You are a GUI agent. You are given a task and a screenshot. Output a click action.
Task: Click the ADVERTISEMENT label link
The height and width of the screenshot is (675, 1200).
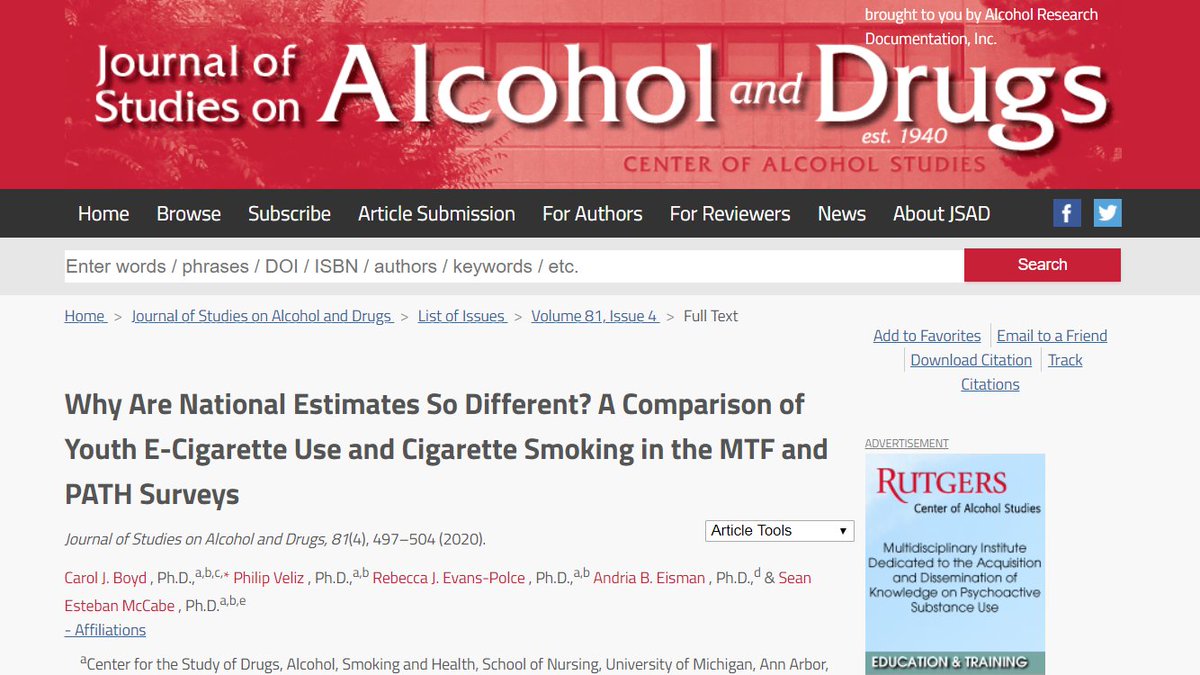[907, 443]
